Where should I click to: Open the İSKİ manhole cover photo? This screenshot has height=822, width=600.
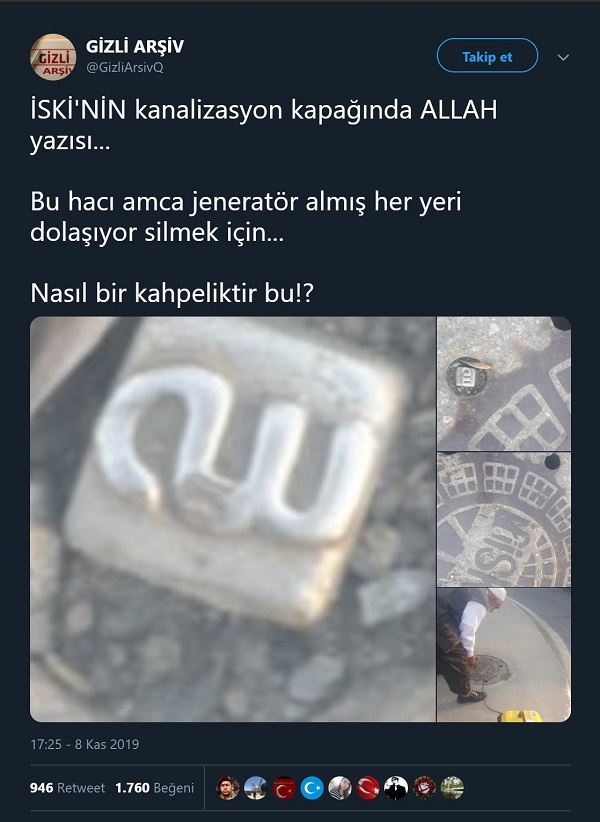tap(504, 520)
